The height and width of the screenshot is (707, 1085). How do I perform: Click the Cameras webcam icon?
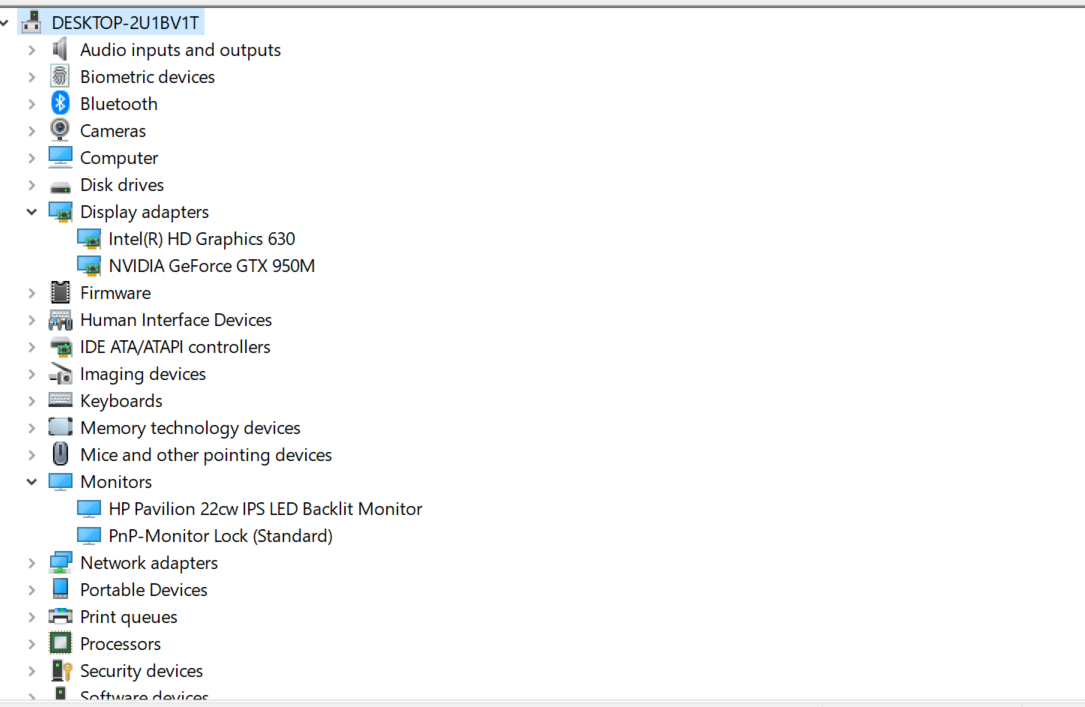[61, 131]
